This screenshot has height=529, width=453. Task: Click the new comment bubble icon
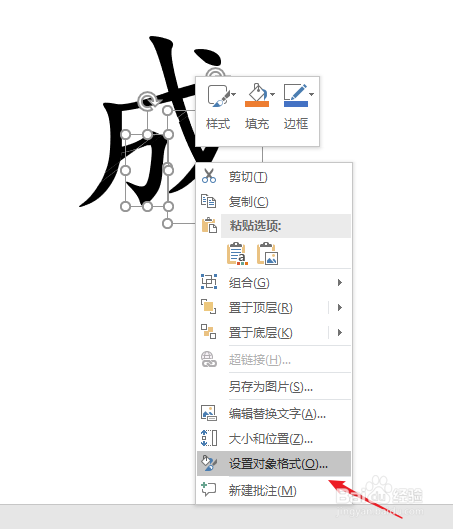pyautogui.click(x=209, y=489)
